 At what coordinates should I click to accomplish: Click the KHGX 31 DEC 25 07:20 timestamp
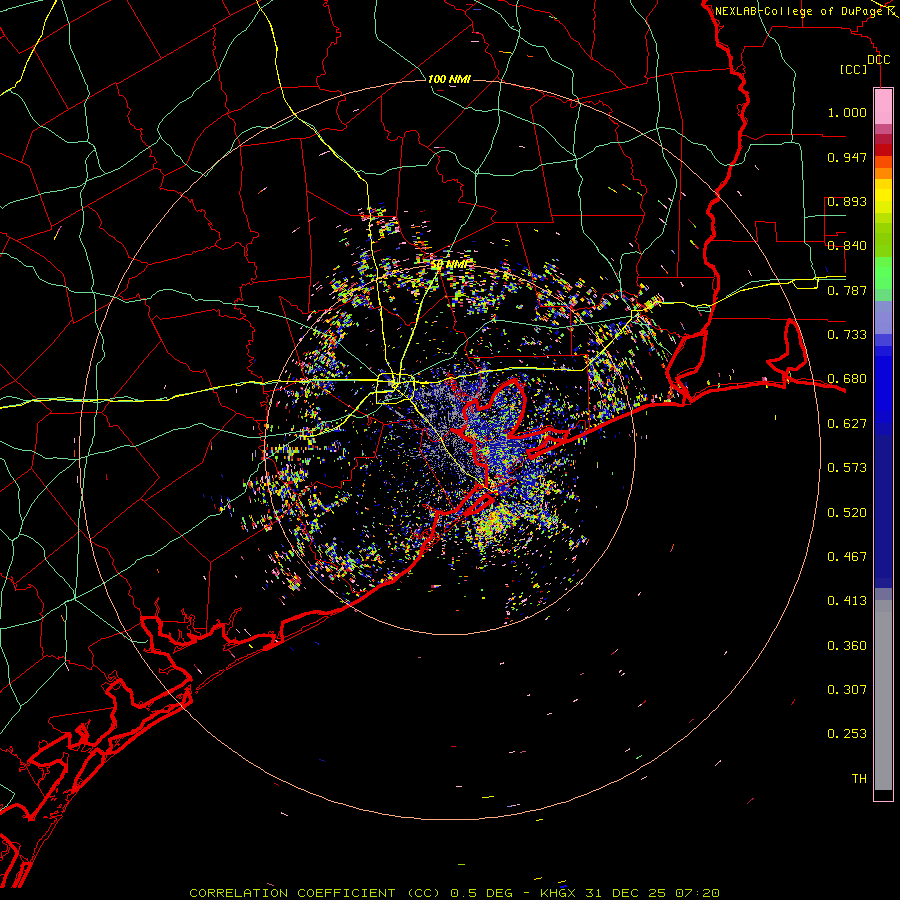click(x=630, y=893)
